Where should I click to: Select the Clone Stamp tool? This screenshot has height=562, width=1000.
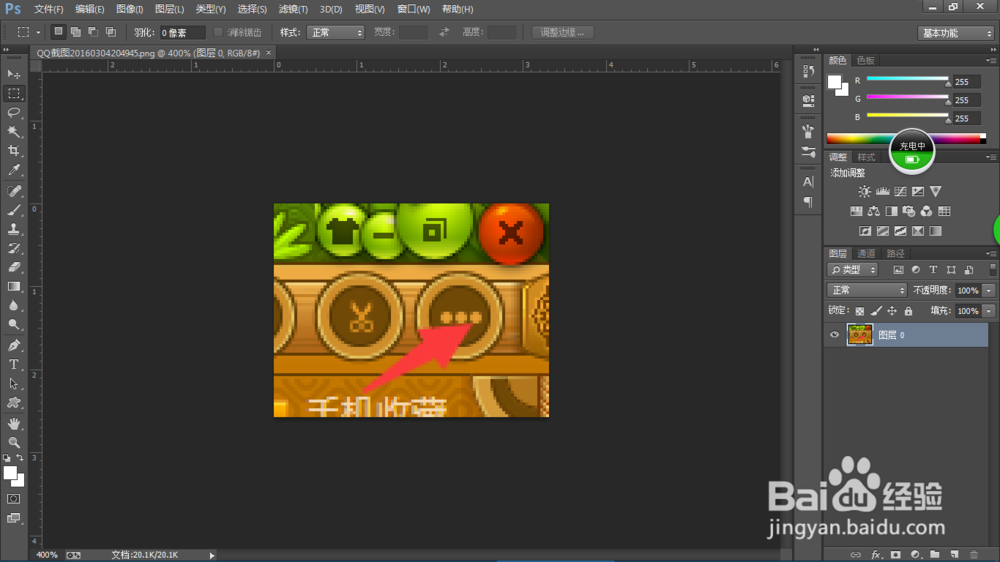click(13, 229)
